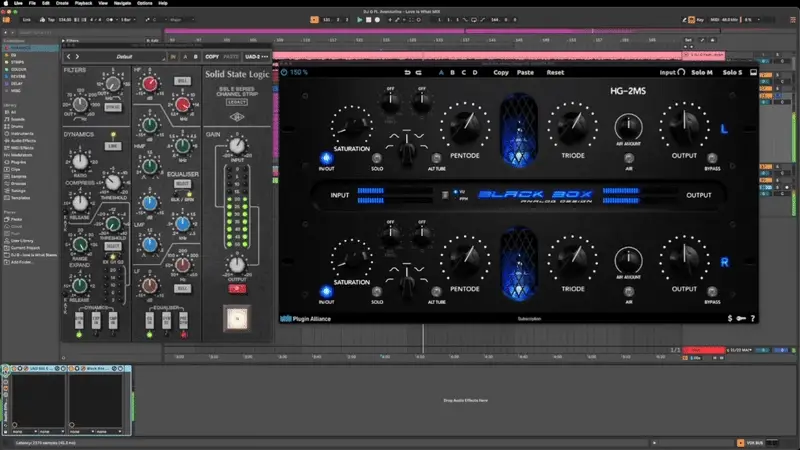The width and height of the screenshot is (800, 450).
Task: Click R channel AIR button
Action: pyautogui.click(x=629, y=292)
